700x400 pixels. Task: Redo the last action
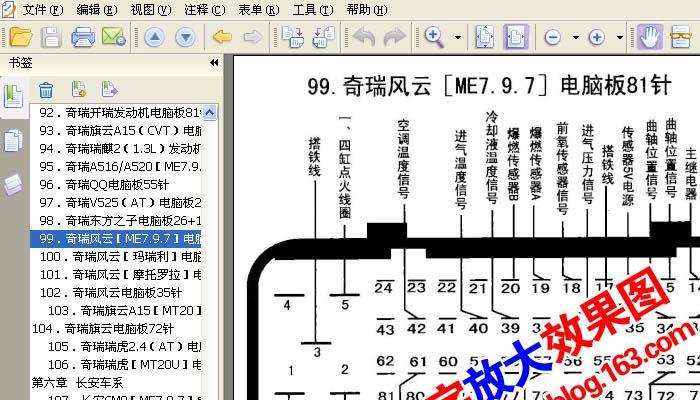tap(395, 37)
